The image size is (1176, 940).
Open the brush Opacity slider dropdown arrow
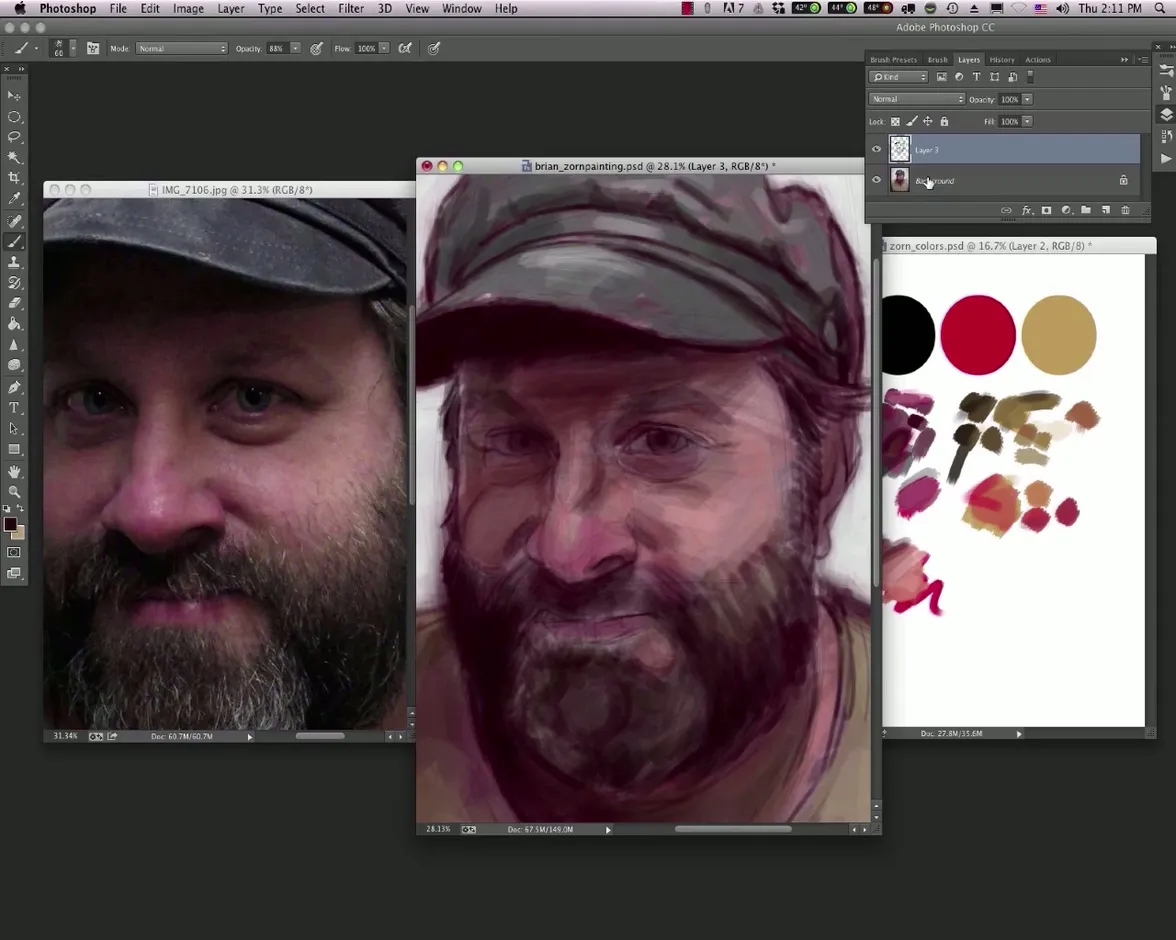coord(295,48)
